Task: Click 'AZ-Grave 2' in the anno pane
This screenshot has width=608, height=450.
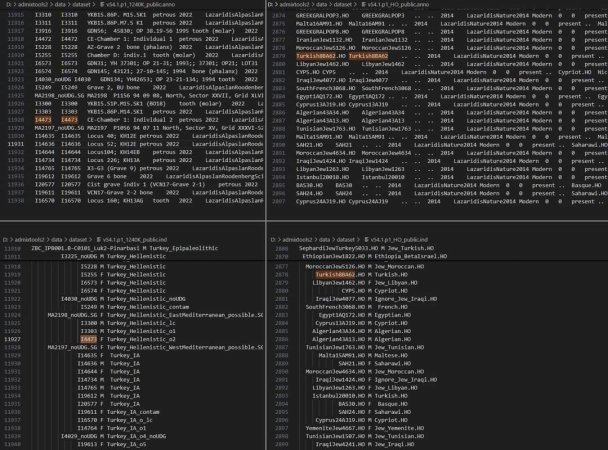Action: click(x=104, y=47)
